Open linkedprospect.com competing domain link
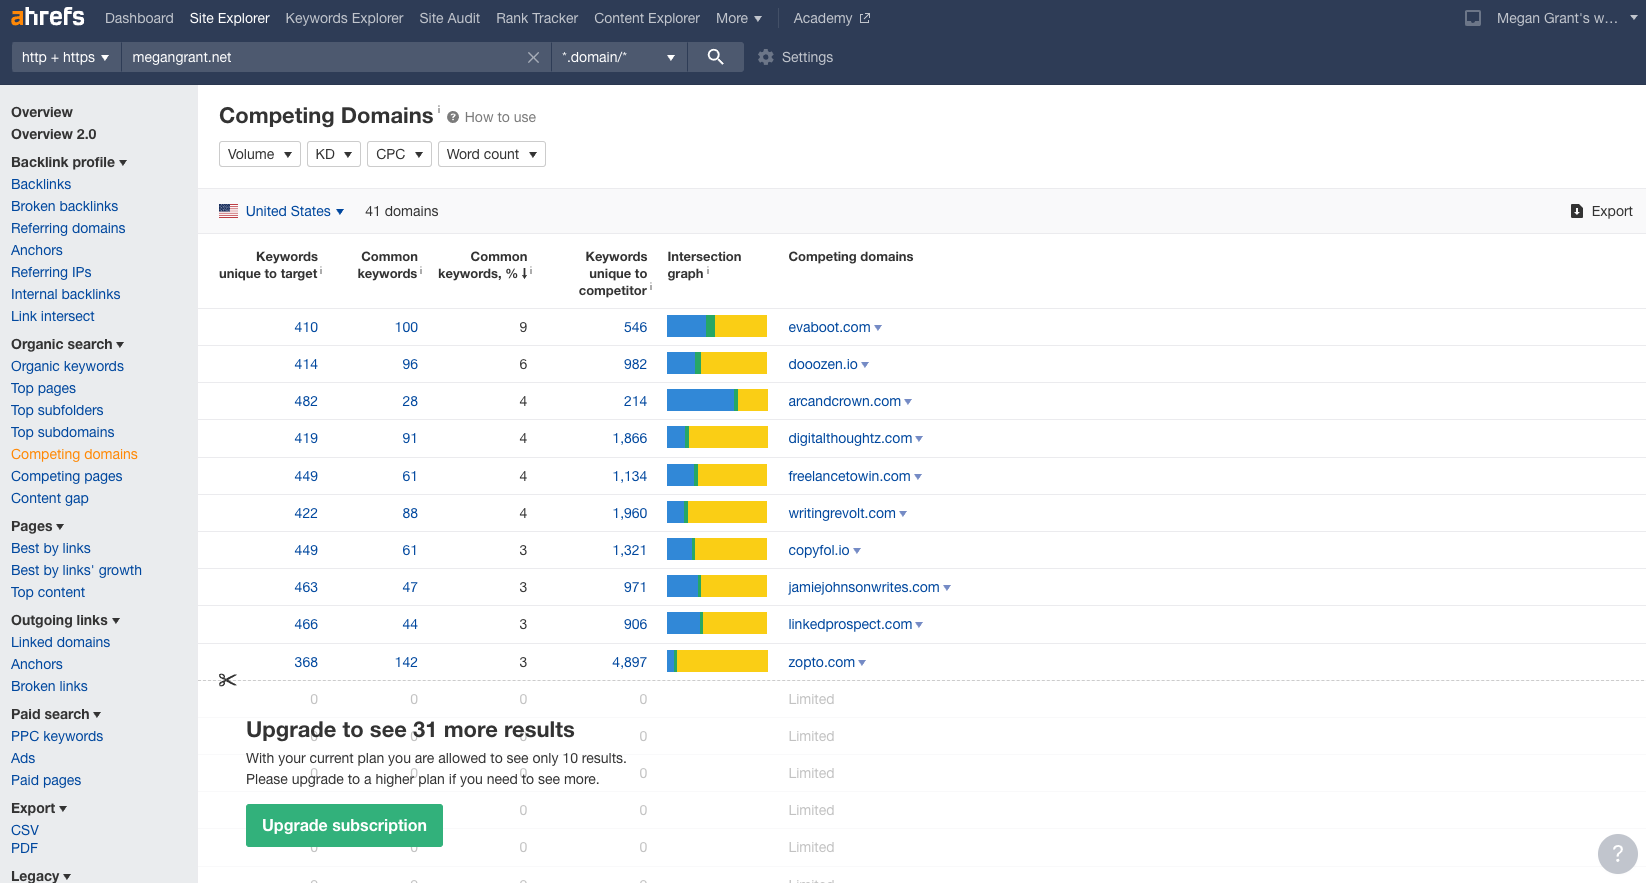Image resolution: width=1646 pixels, height=883 pixels. coord(850,624)
